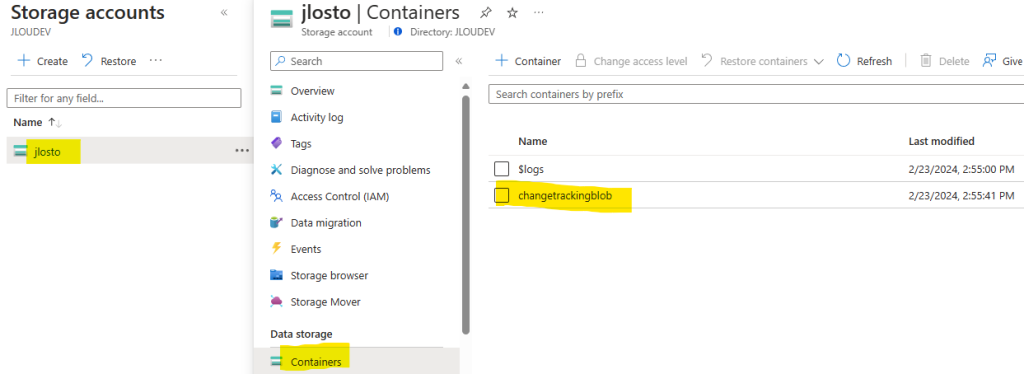1024x374 pixels.
Task: Pin the jlosto storage account blade
Action: (485, 12)
